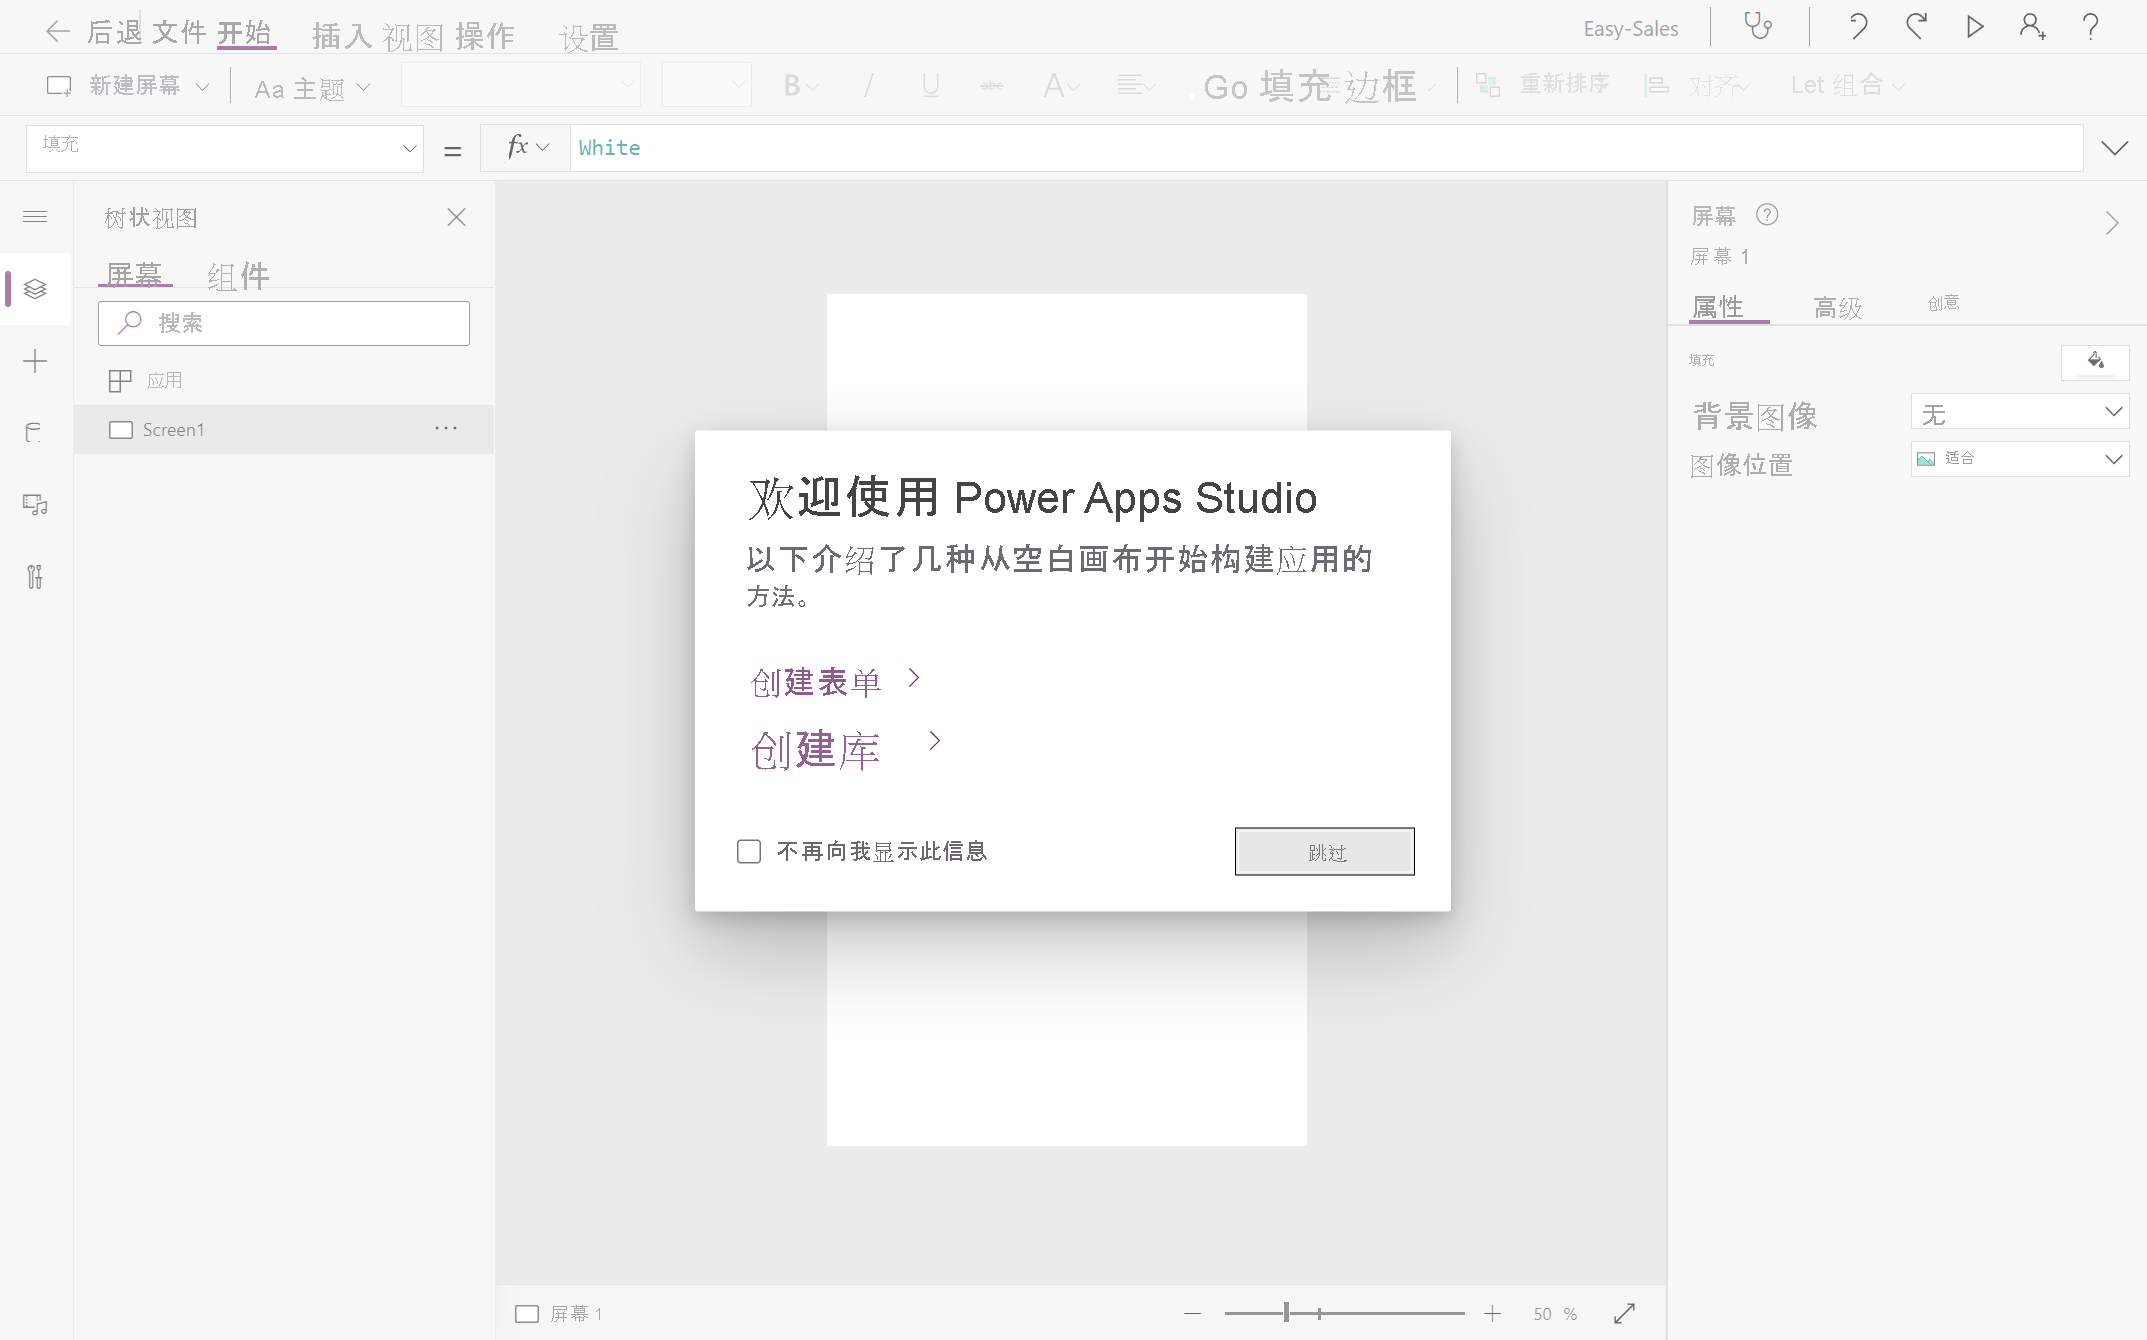Click the Easy-Sales app name
2147x1340 pixels.
1631,29
